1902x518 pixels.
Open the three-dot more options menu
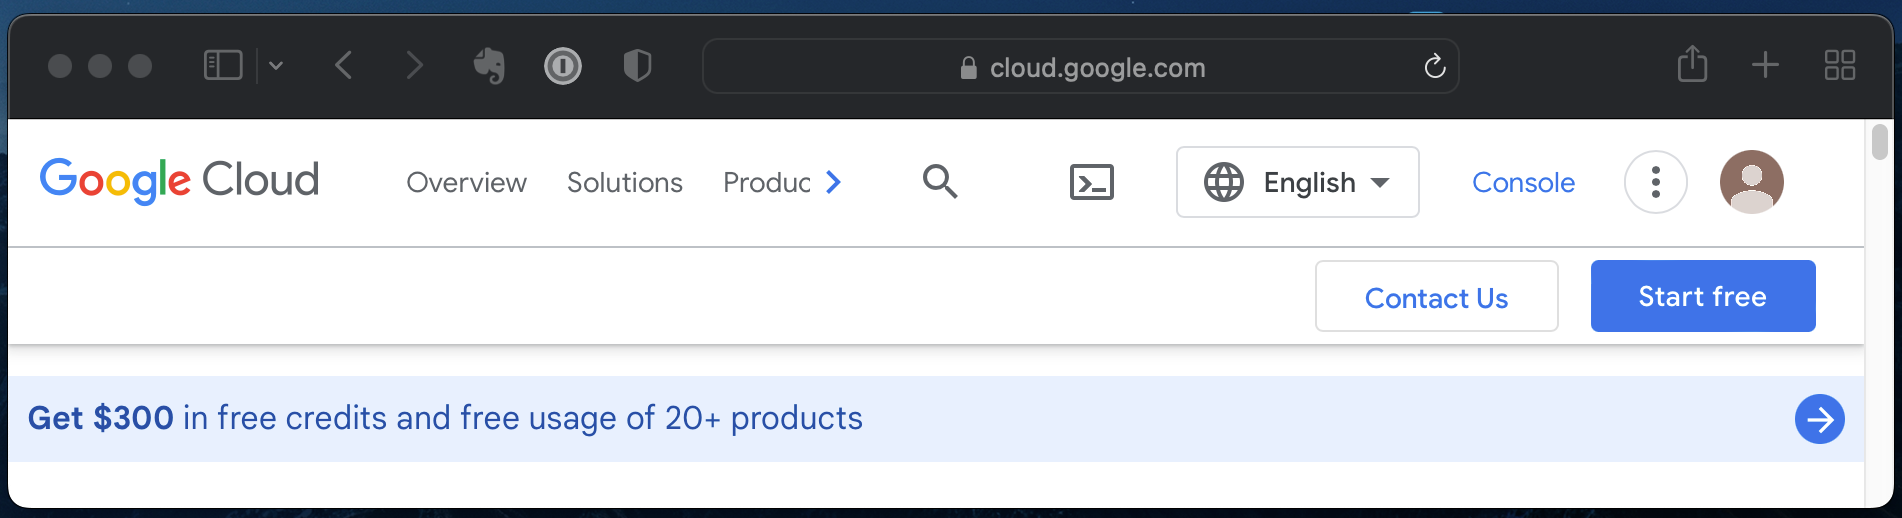pos(1655,182)
